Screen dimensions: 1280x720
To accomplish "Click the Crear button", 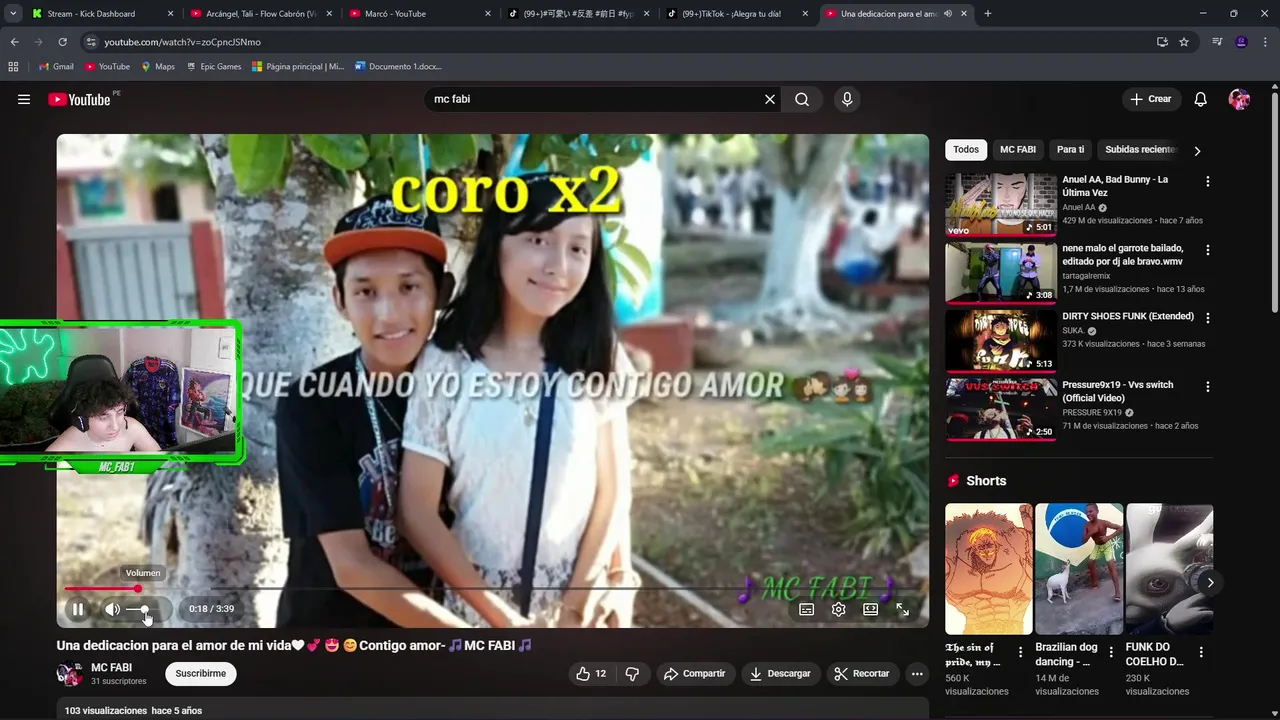I will tap(1151, 99).
